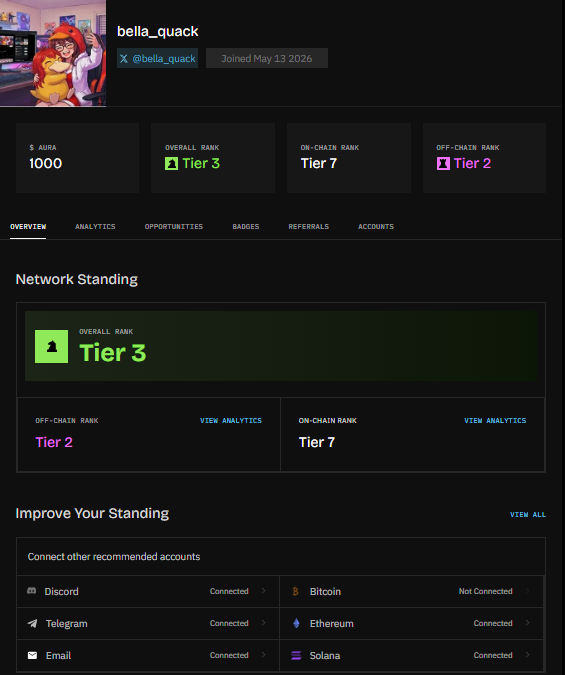Click the Bitcoin symbol icon

click(295, 591)
